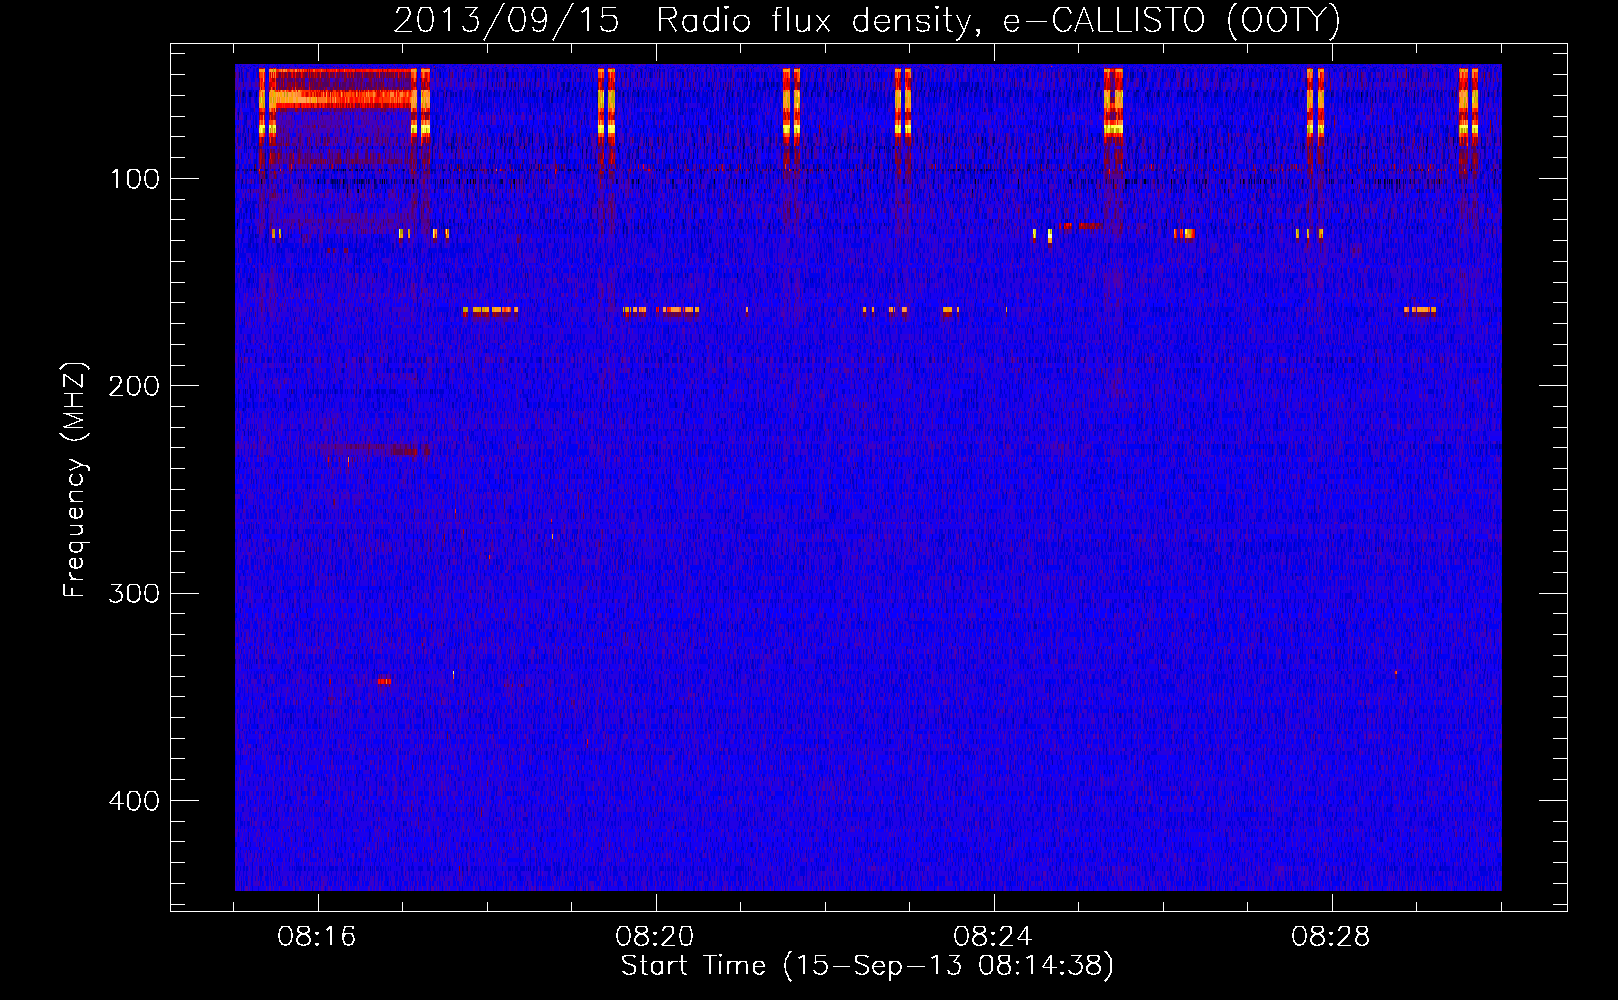The height and width of the screenshot is (1000, 1618).
Task: Click the plot title "2013/09/15 Radio flux density, e-CALLISTO (OOTY)"
Action: (866, 20)
